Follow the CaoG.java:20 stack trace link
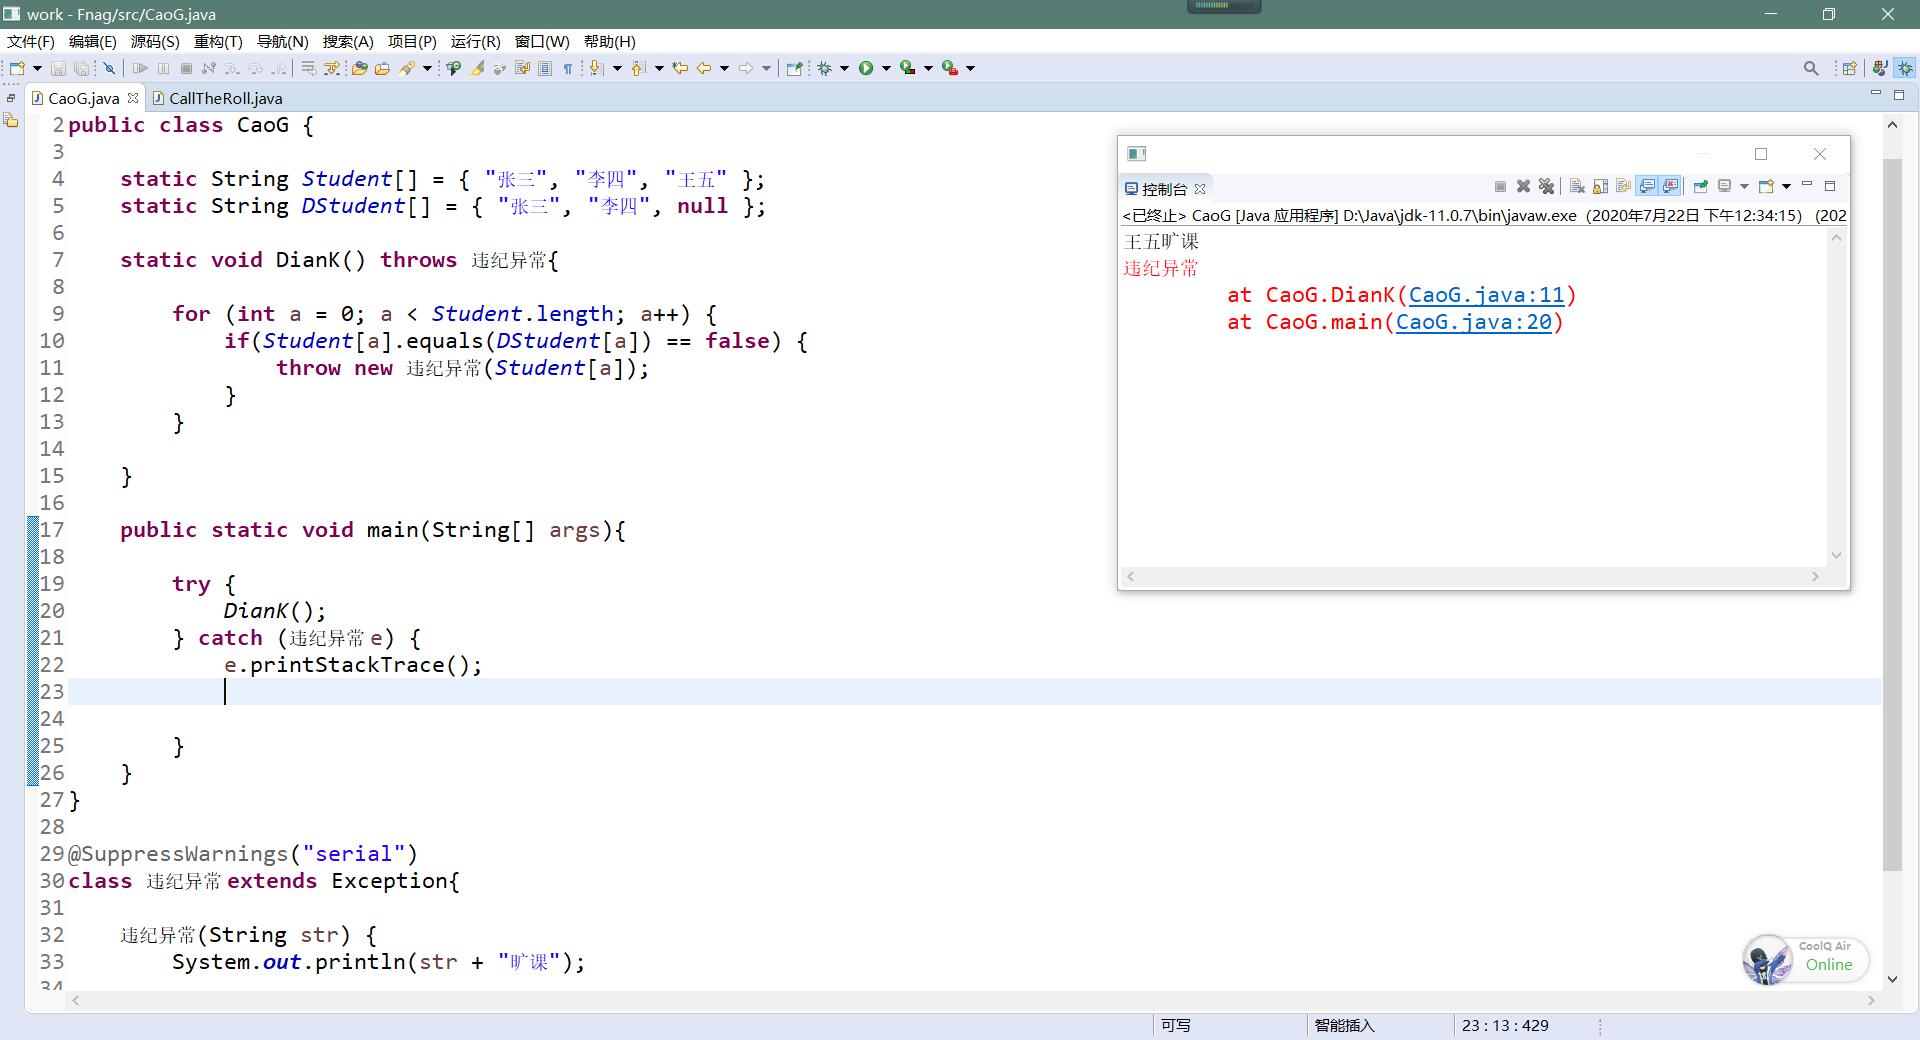The image size is (1920, 1040). tap(1474, 322)
